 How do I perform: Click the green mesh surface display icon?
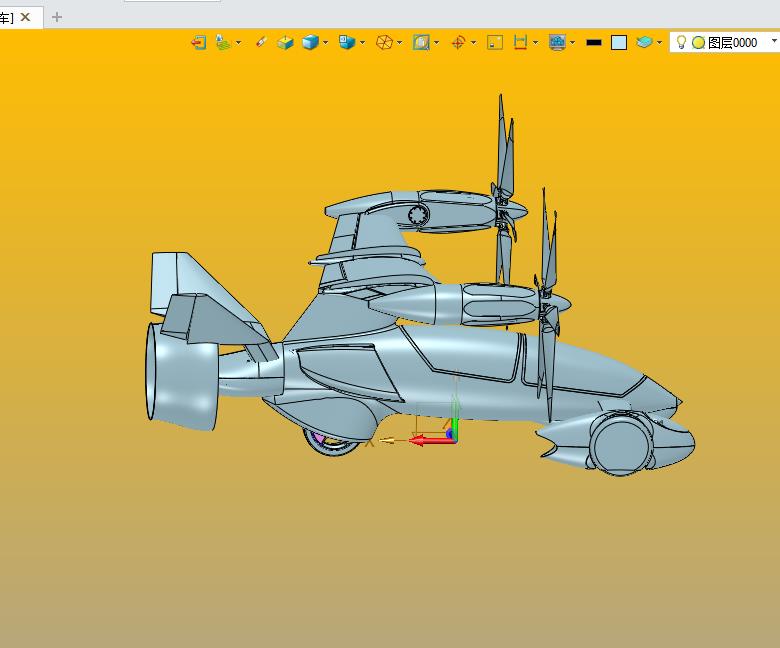tap(223, 42)
